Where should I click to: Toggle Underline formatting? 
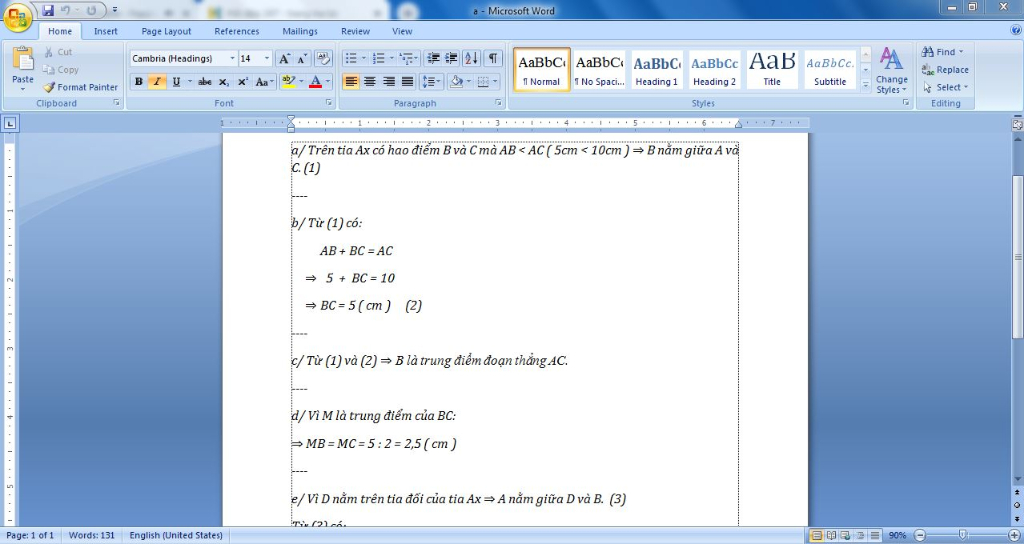(x=176, y=82)
